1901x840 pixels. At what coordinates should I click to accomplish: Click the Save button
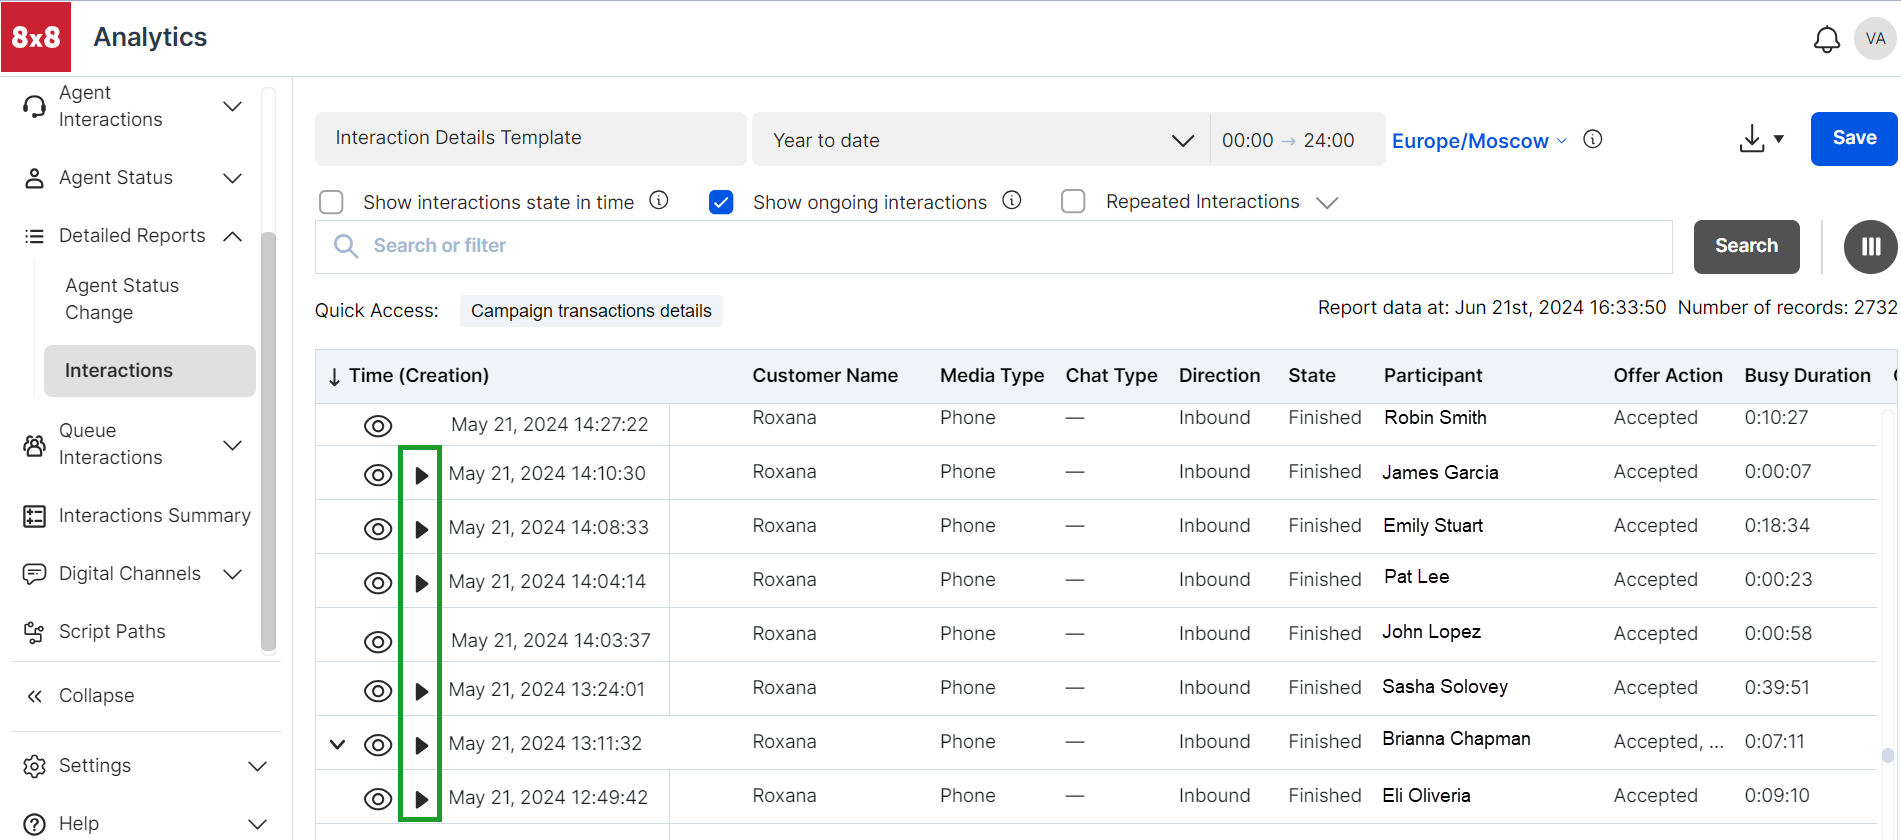[1854, 138]
